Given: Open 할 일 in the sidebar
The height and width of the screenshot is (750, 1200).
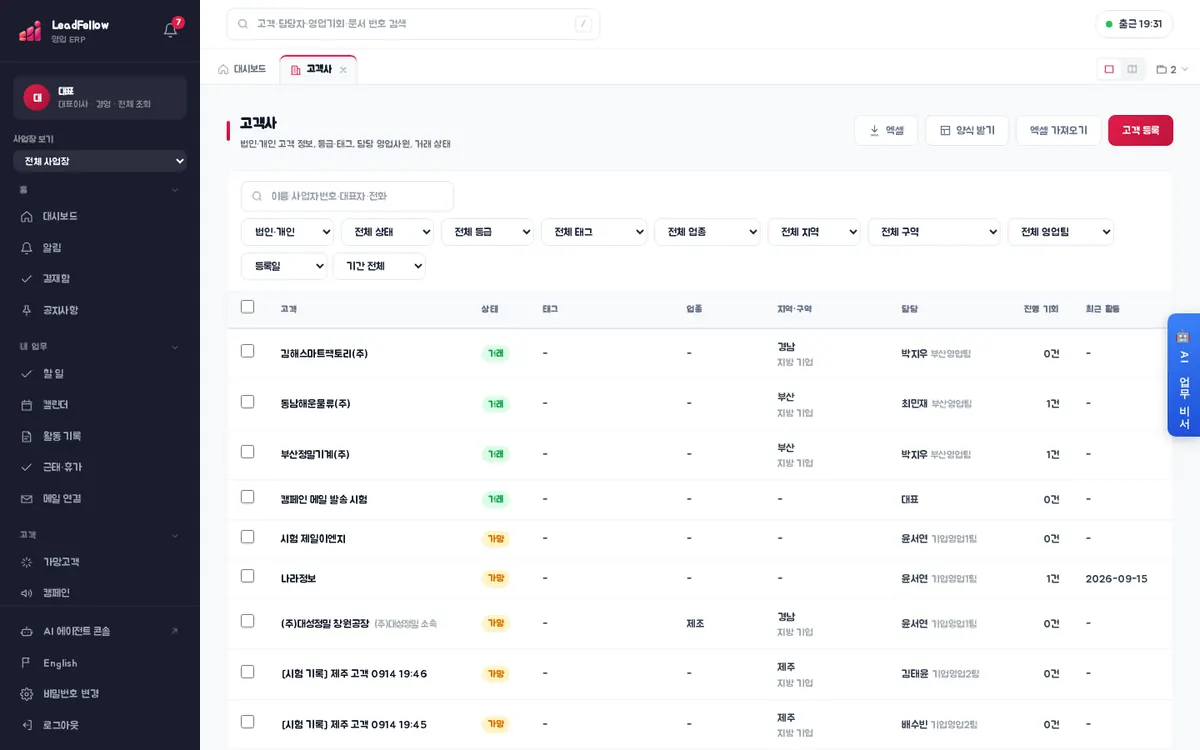Looking at the screenshot, I should (100, 373).
